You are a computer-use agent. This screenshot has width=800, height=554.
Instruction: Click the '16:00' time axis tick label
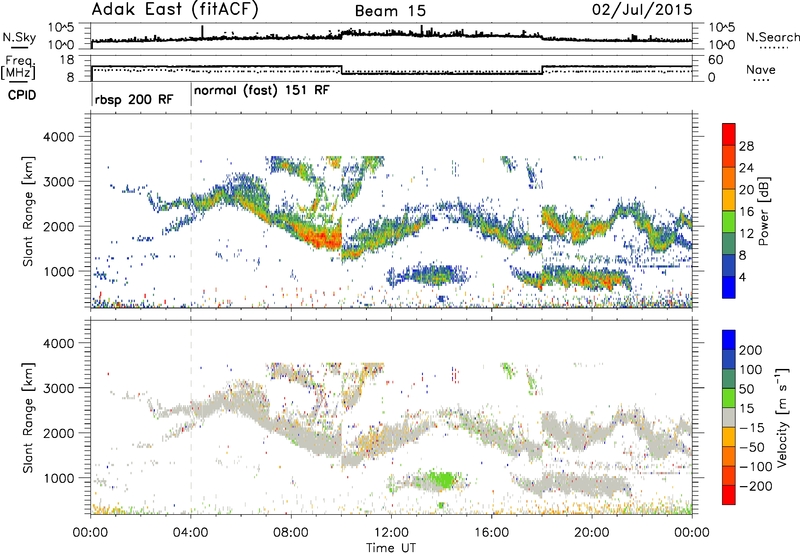point(491,533)
